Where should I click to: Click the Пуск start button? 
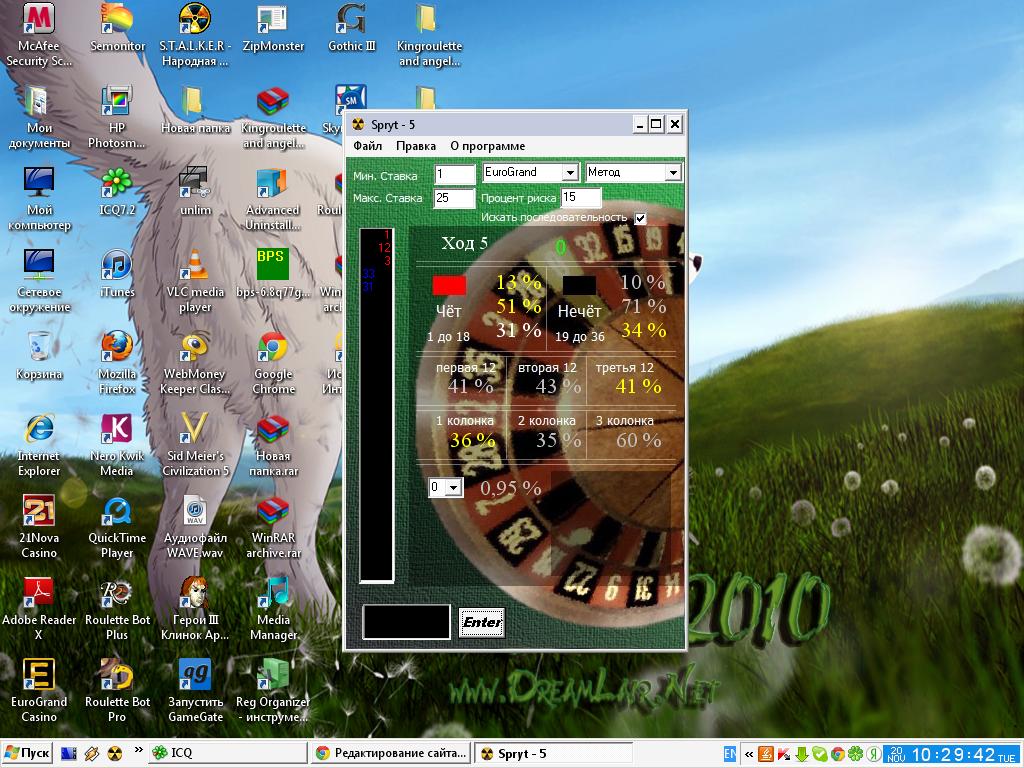(27, 753)
